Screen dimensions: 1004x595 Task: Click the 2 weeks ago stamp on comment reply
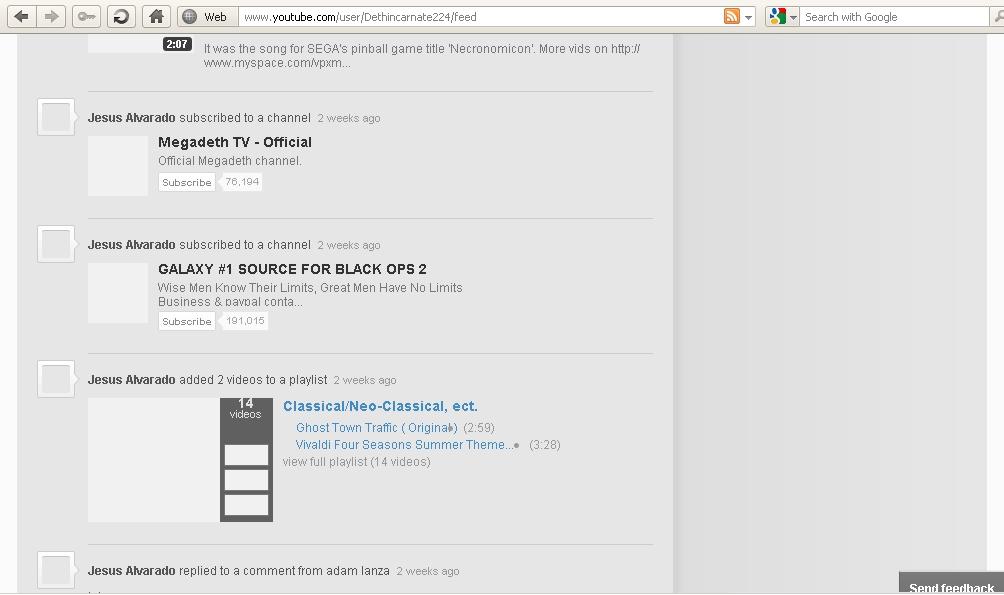[x=428, y=571]
